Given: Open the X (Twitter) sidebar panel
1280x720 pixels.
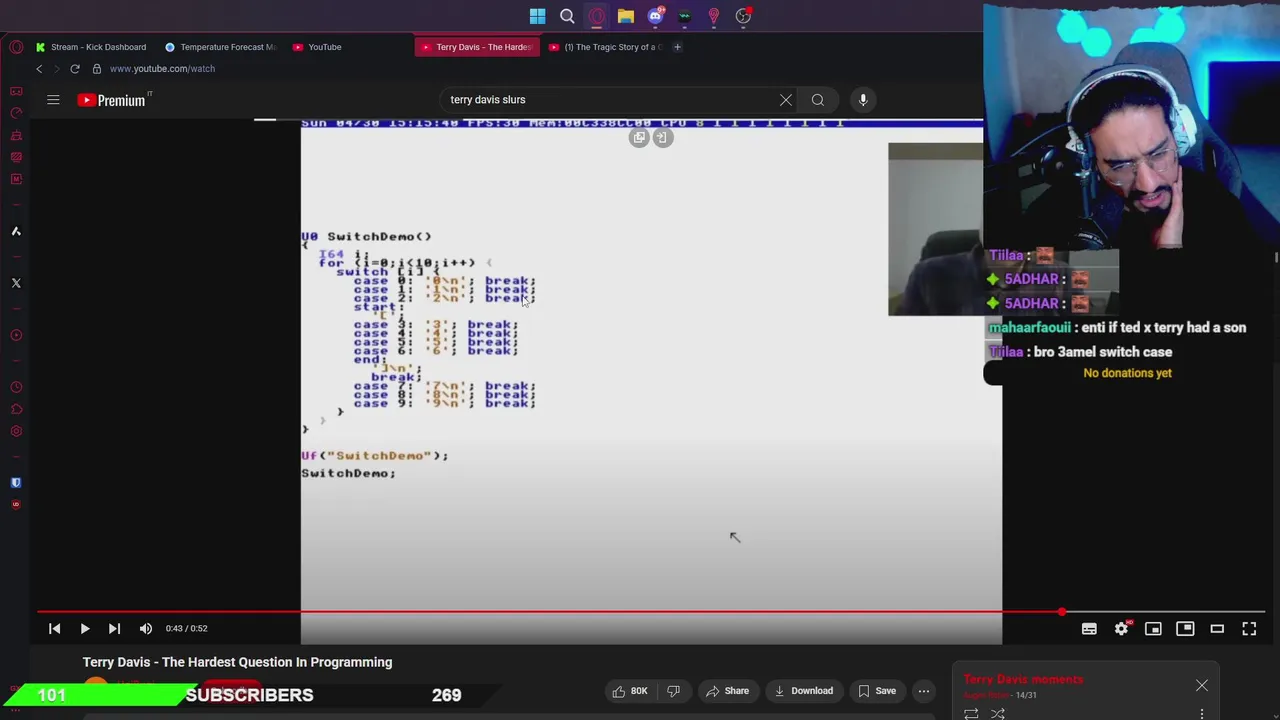Looking at the screenshot, I should coord(16,283).
